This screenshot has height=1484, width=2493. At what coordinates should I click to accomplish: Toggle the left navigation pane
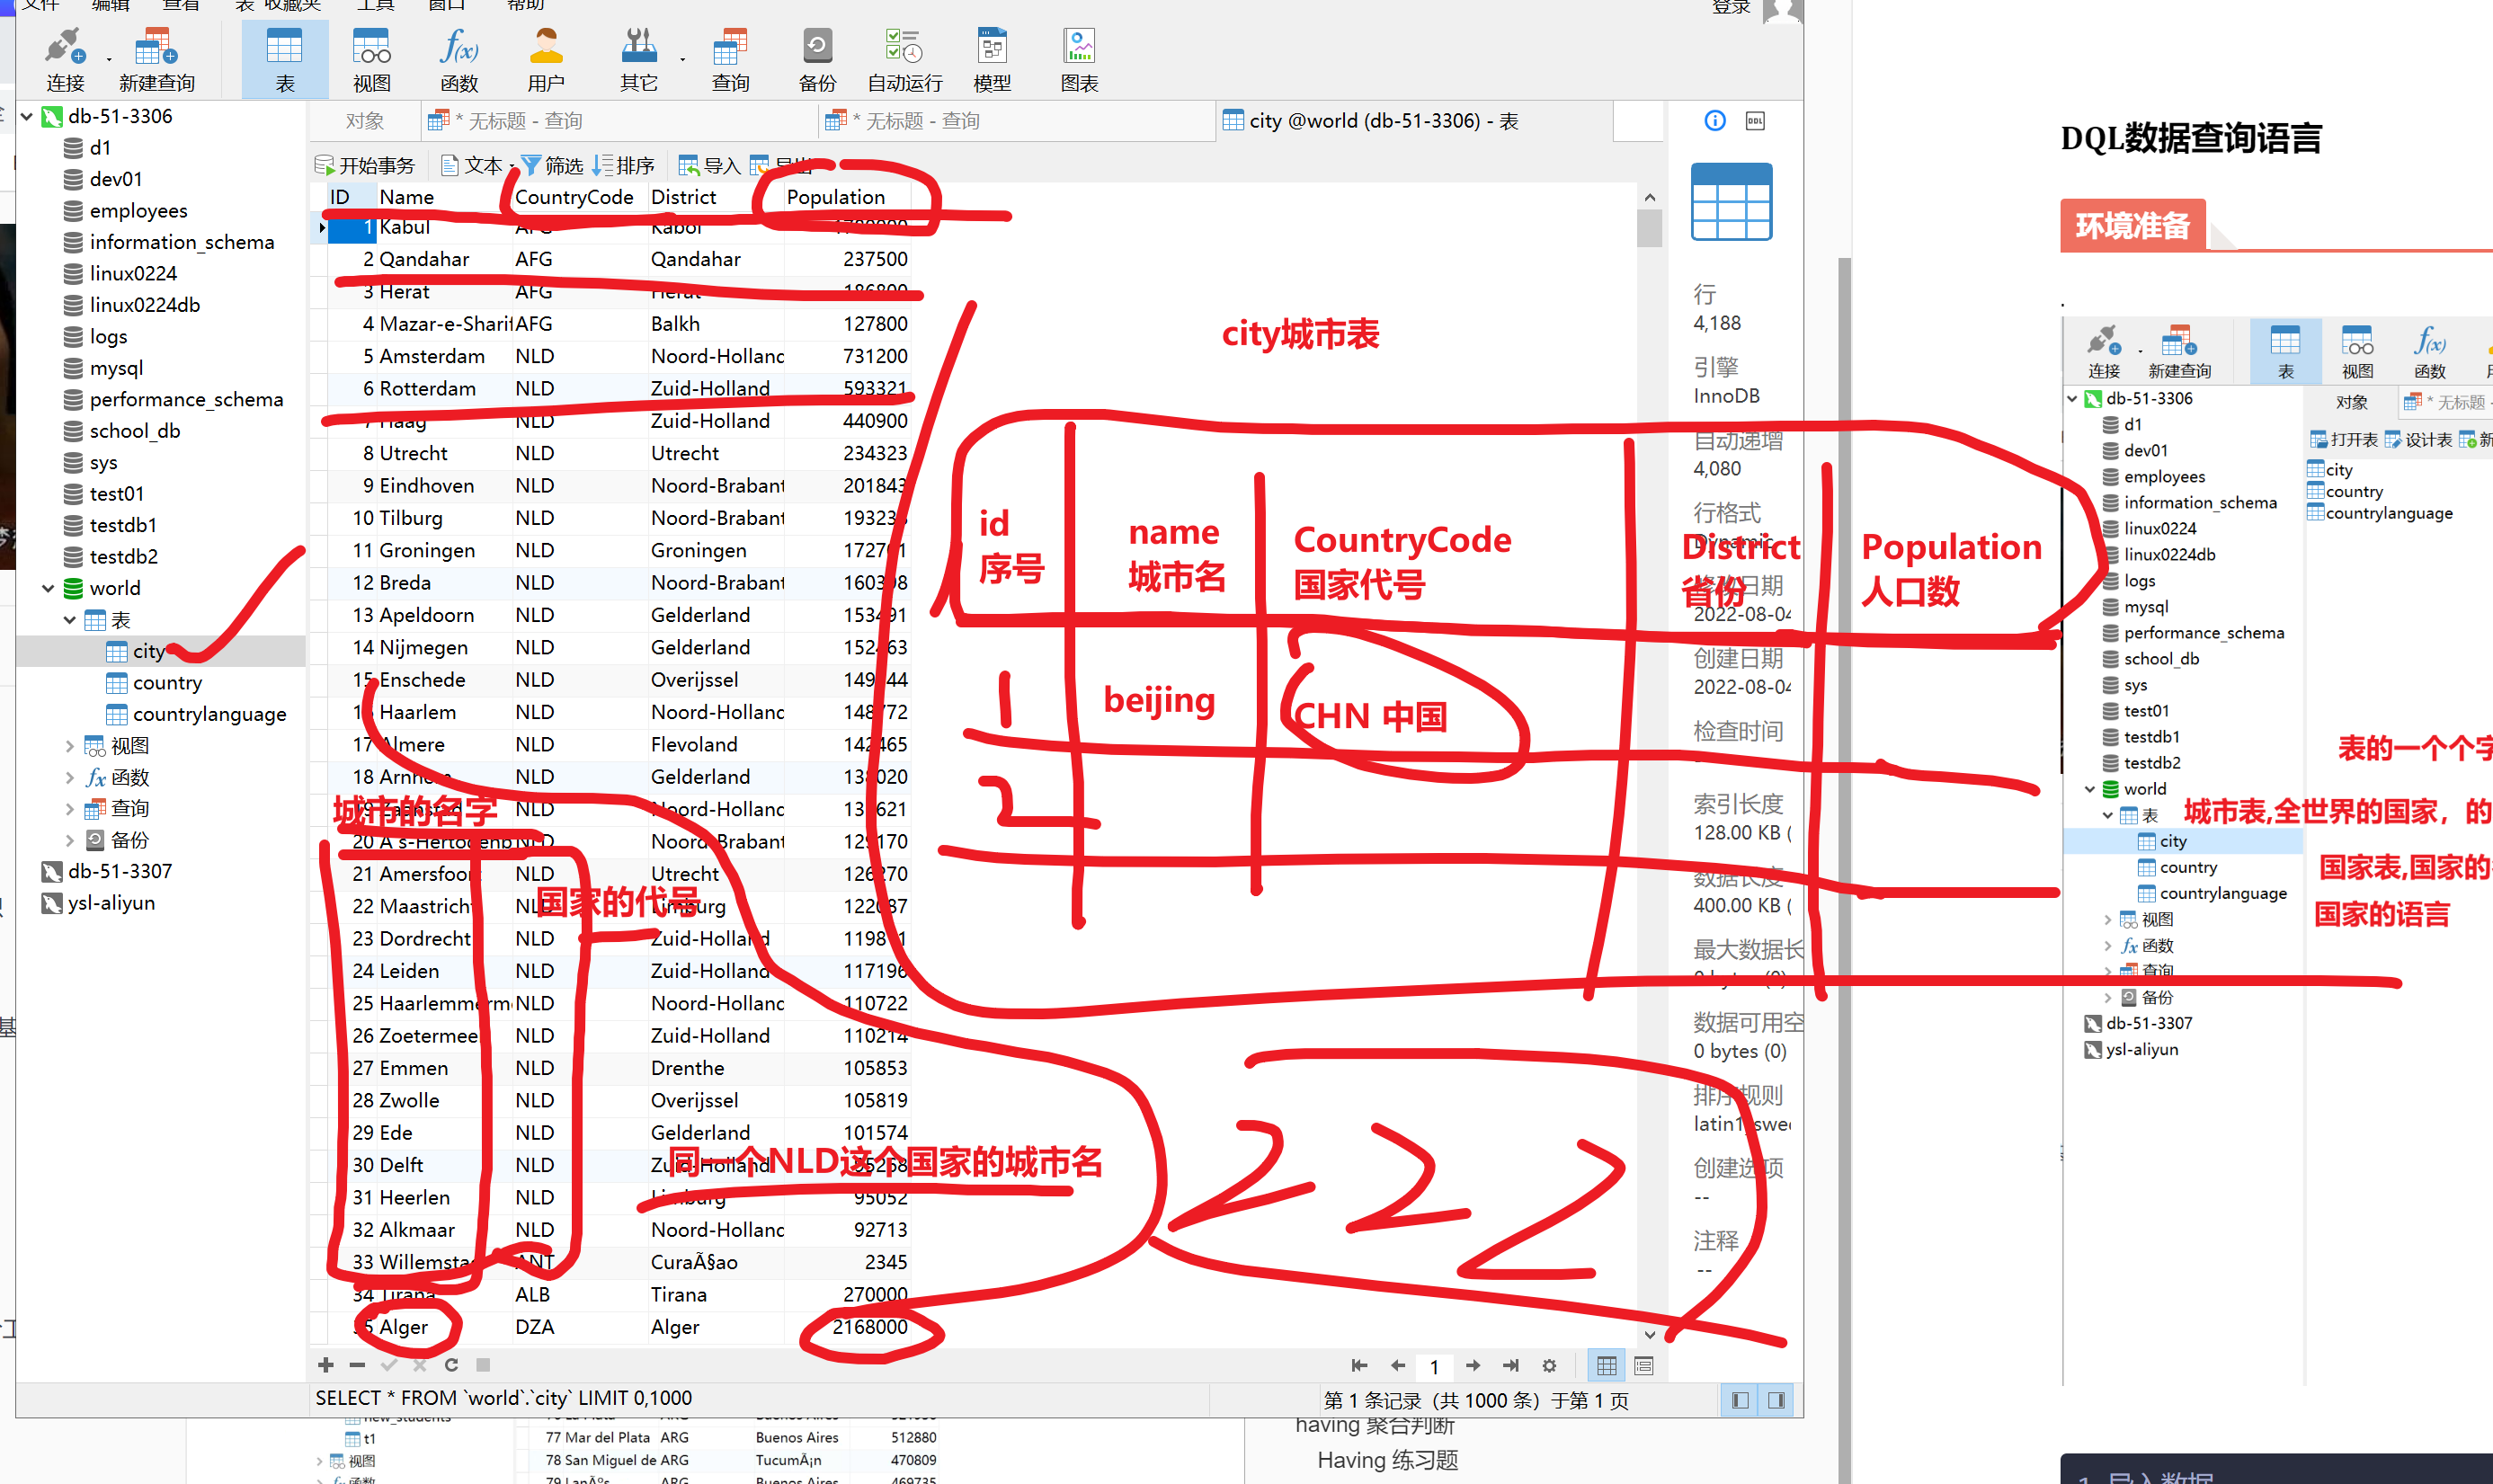click(1740, 1400)
